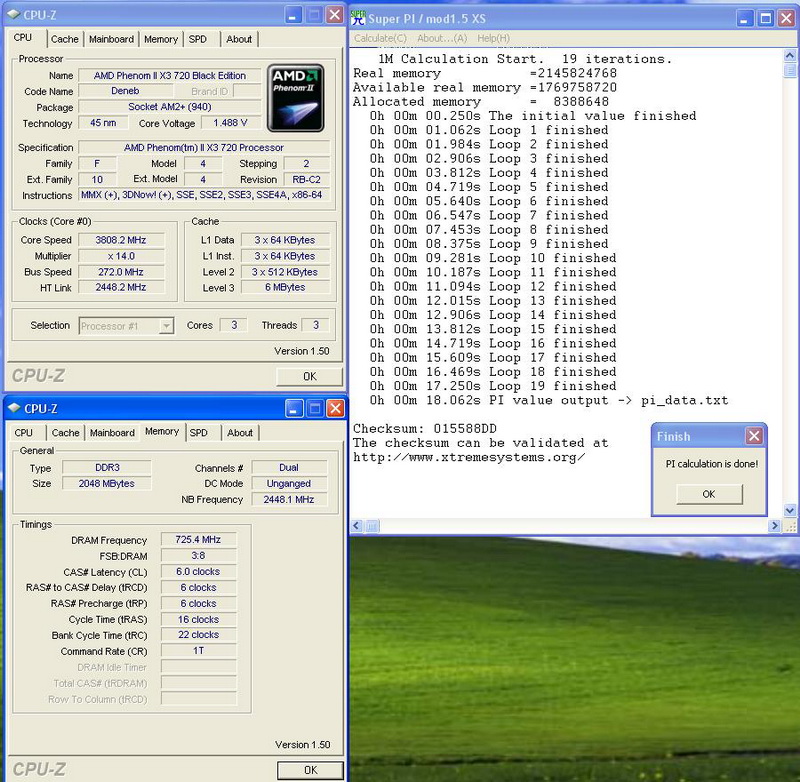Minimize the Super PI window
The height and width of the screenshot is (782, 800).
[x=744, y=19]
